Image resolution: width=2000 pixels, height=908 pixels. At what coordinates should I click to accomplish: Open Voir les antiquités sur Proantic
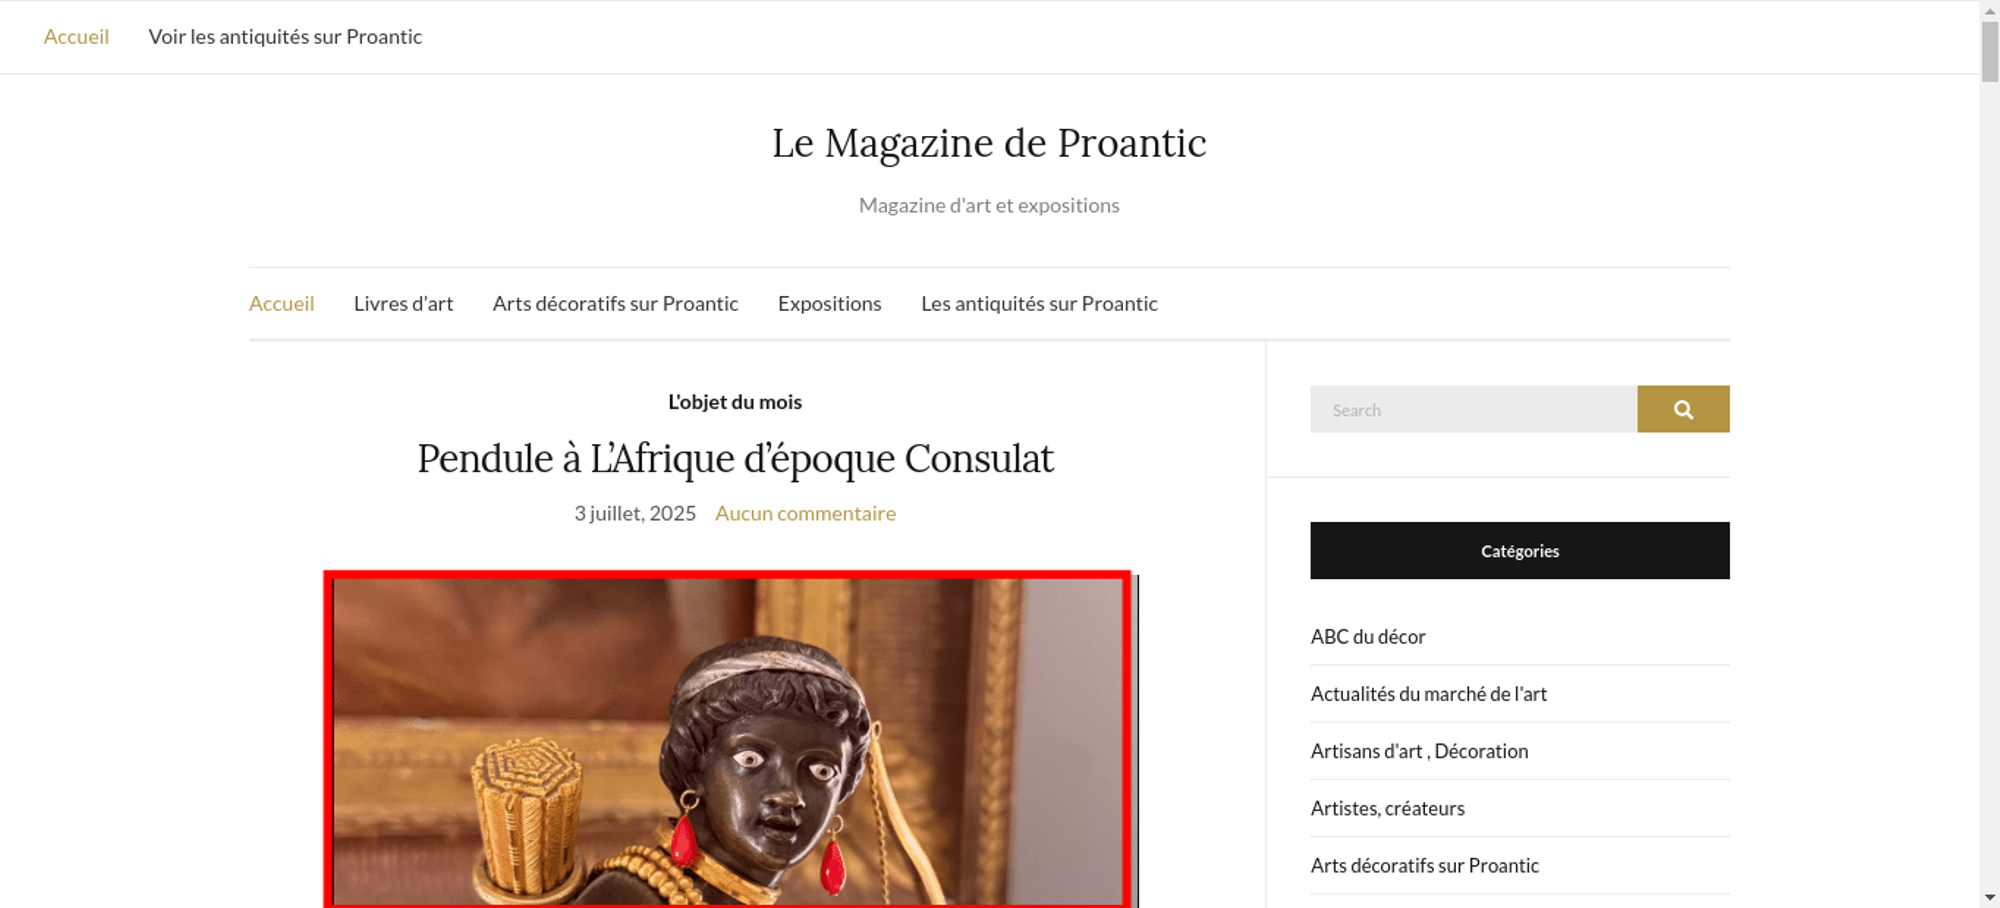click(285, 37)
